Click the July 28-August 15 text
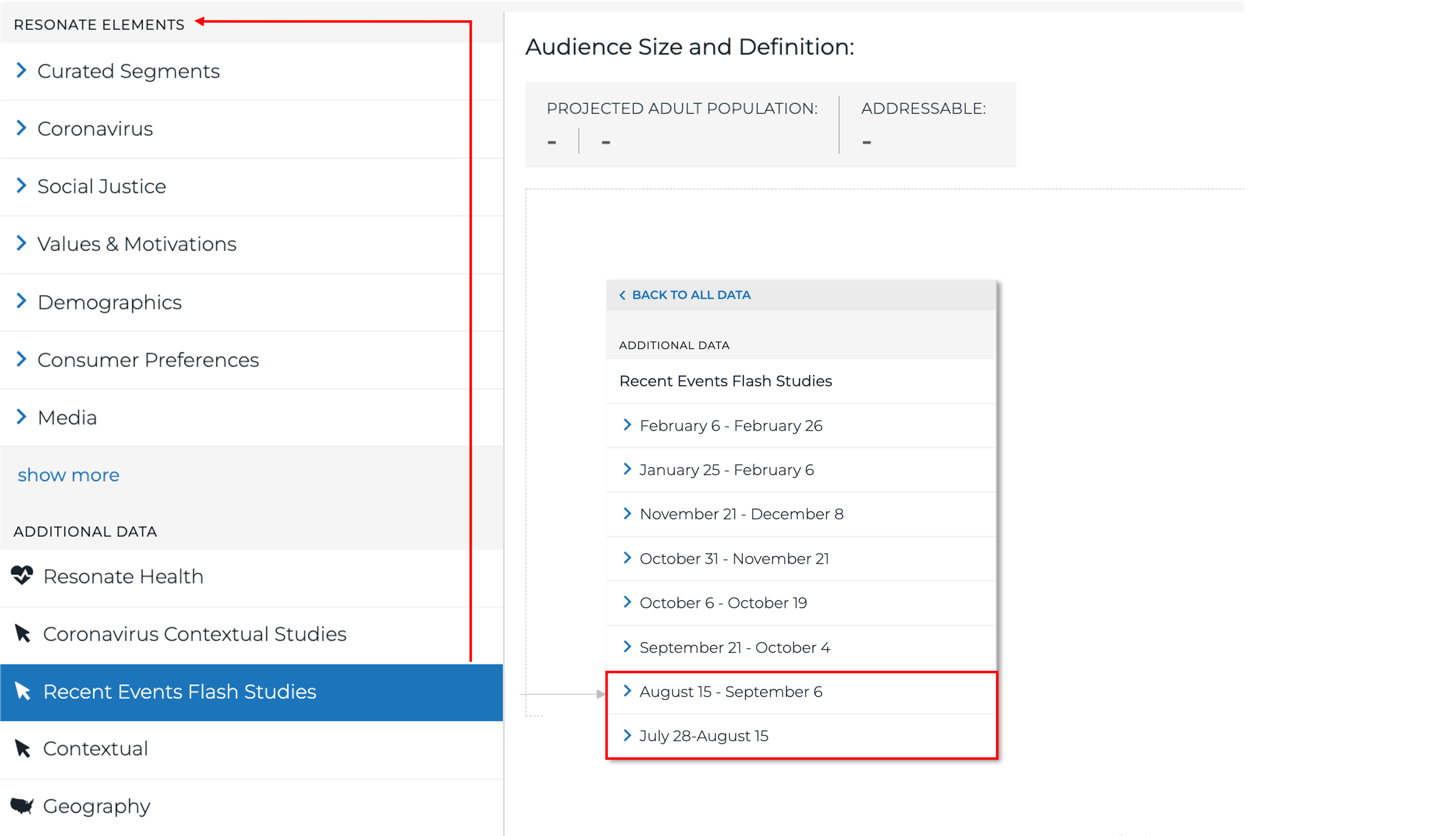 click(704, 735)
